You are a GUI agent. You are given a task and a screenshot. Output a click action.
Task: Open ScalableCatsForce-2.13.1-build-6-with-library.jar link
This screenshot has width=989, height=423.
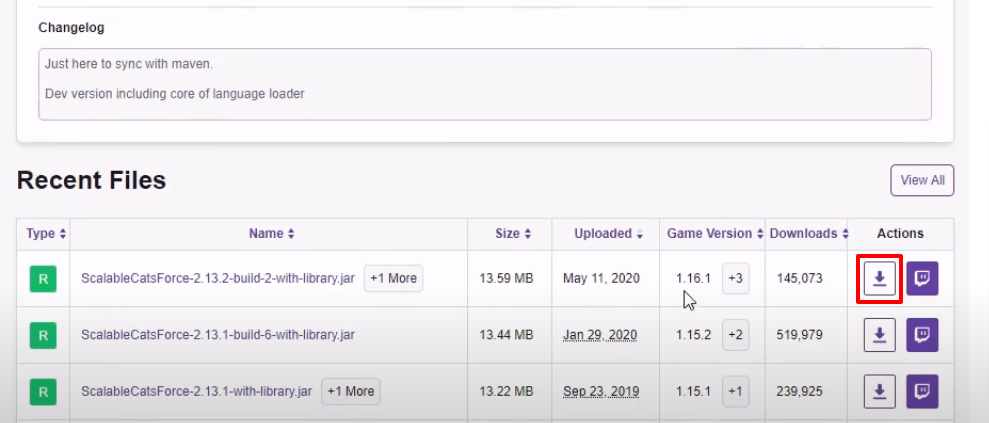pyautogui.click(x=218, y=335)
